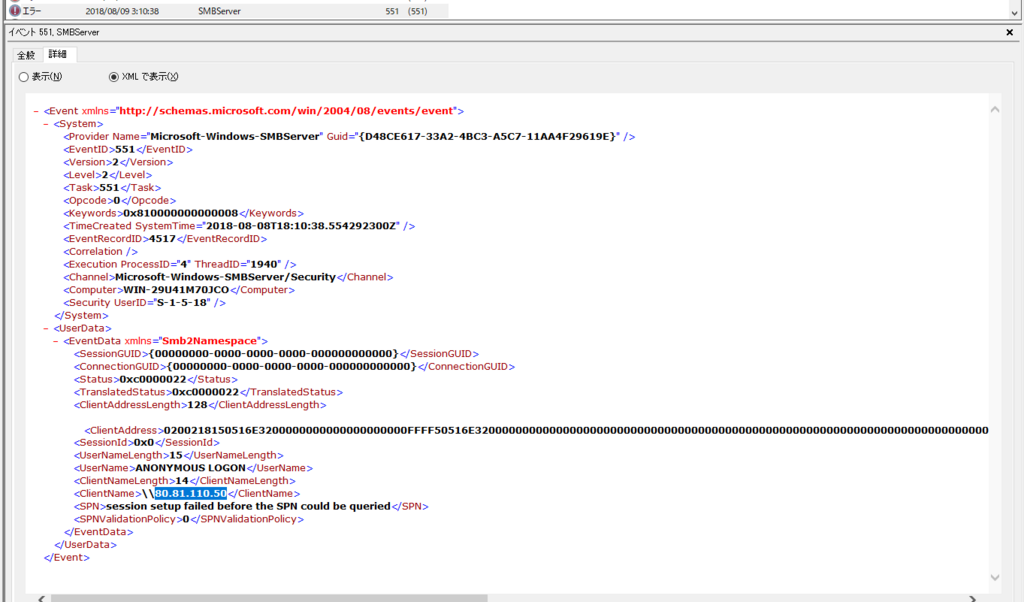Click the Provider Name Microsoft-Windows-SMBServer value

pyautogui.click(x=236, y=136)
